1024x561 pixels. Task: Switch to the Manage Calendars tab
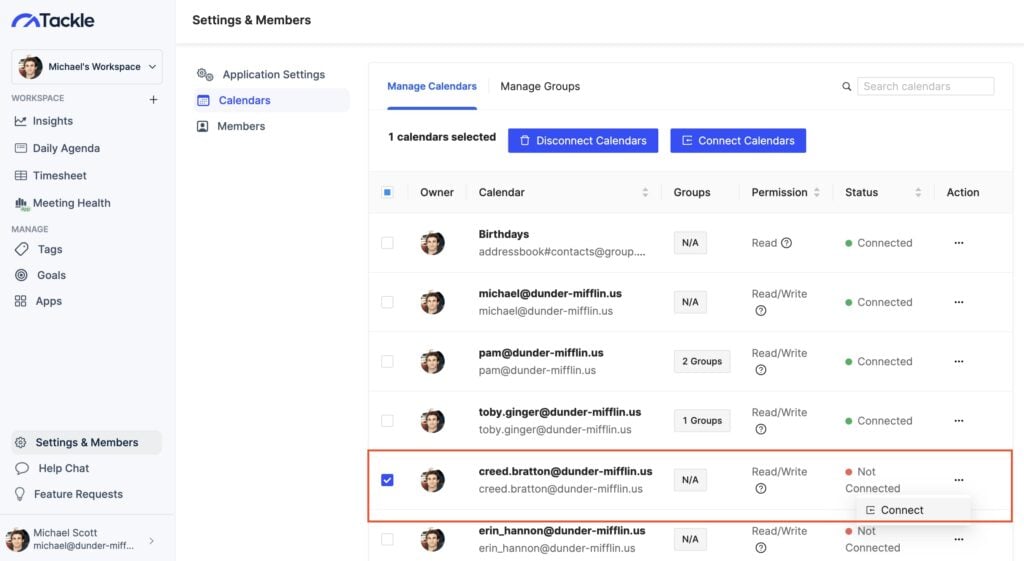click(432, 86)
